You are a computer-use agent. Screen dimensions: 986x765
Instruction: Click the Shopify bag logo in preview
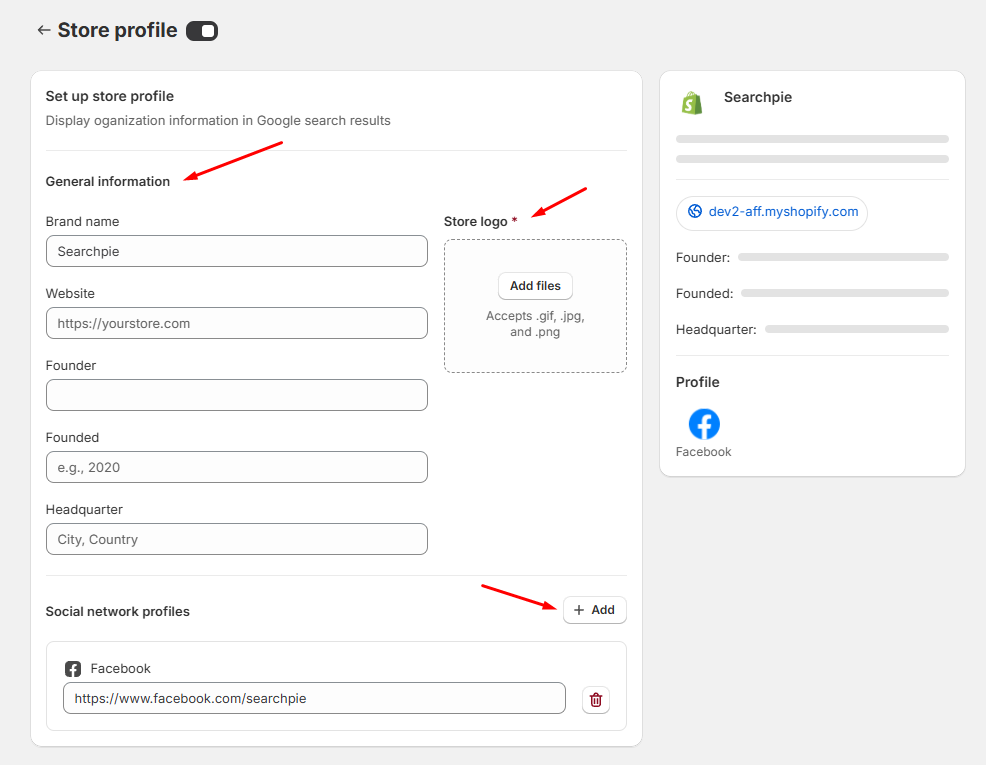pos(691,102)
